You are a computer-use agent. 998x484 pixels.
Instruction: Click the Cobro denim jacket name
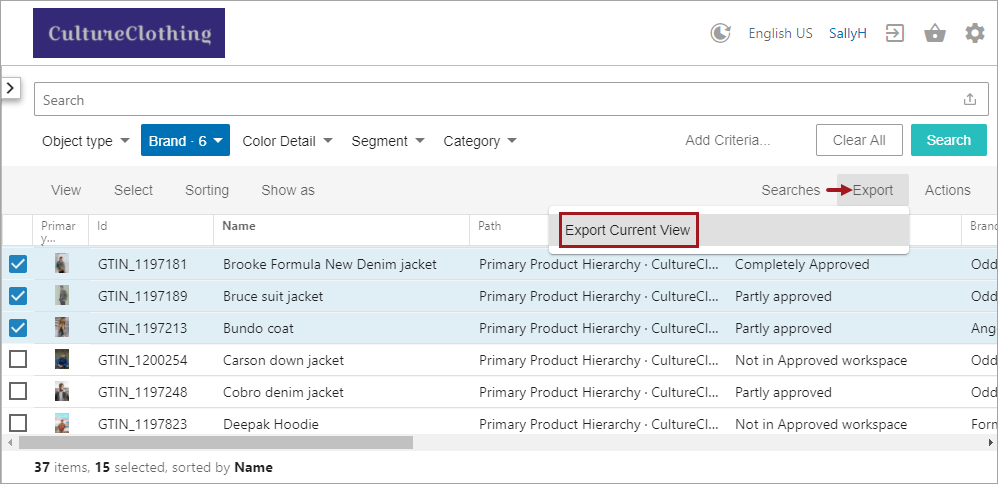[x=283, y=392]
